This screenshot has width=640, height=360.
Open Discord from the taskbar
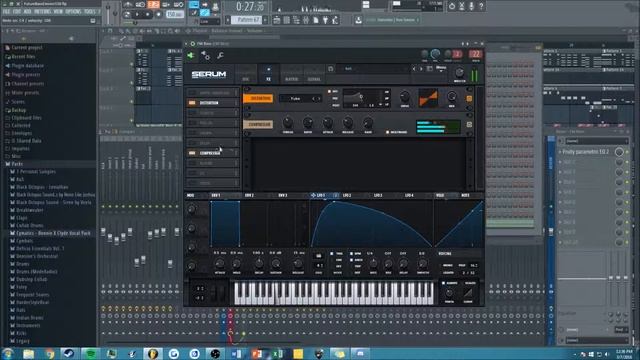pyautogui.click(x=360, y=353)
